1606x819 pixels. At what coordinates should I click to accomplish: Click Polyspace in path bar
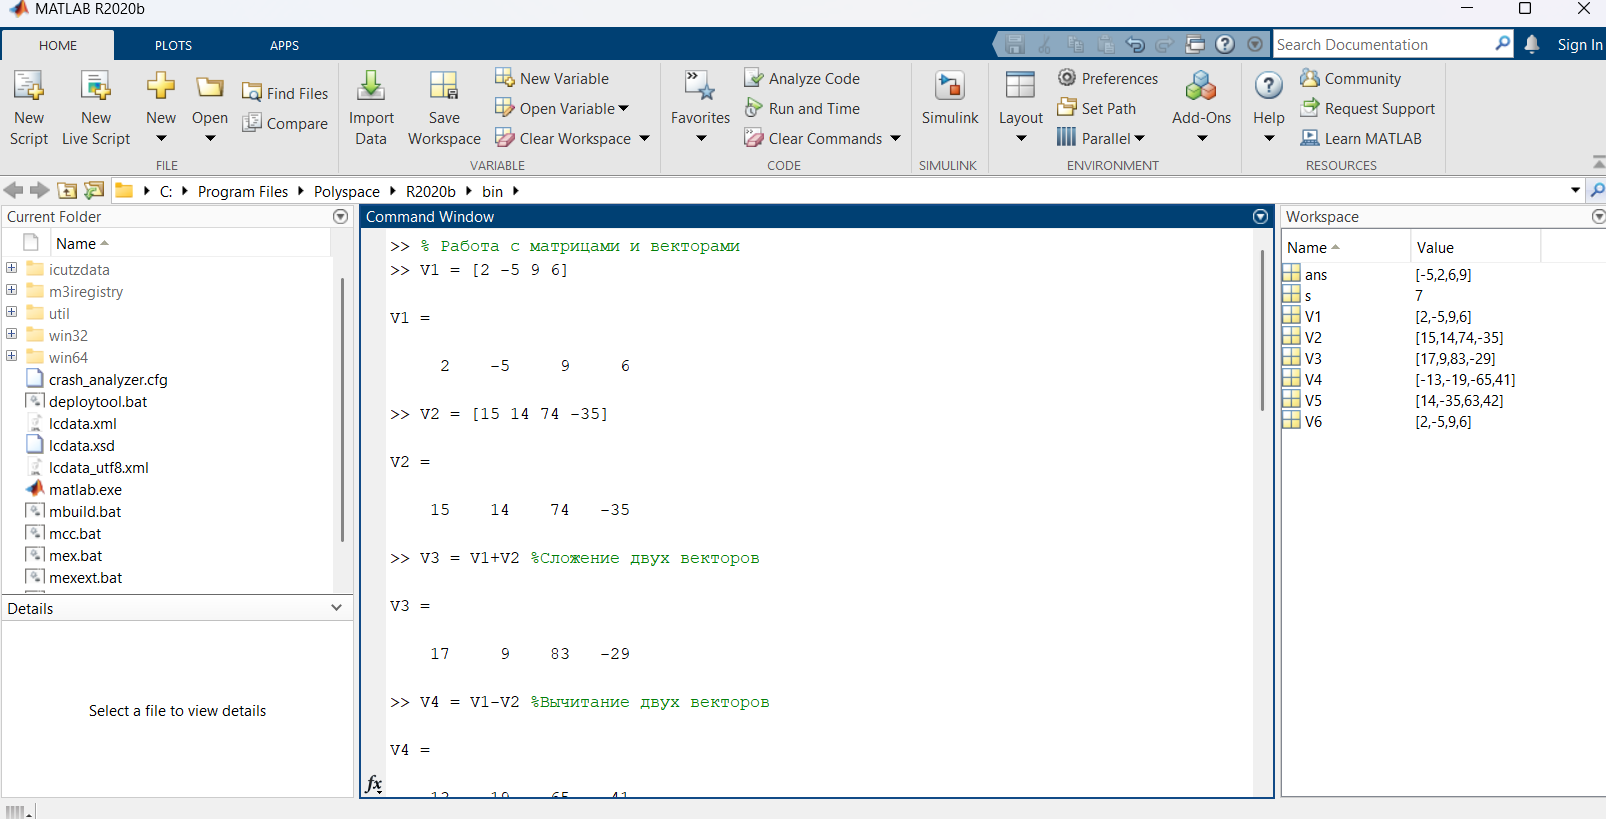(x=347, y=191)
